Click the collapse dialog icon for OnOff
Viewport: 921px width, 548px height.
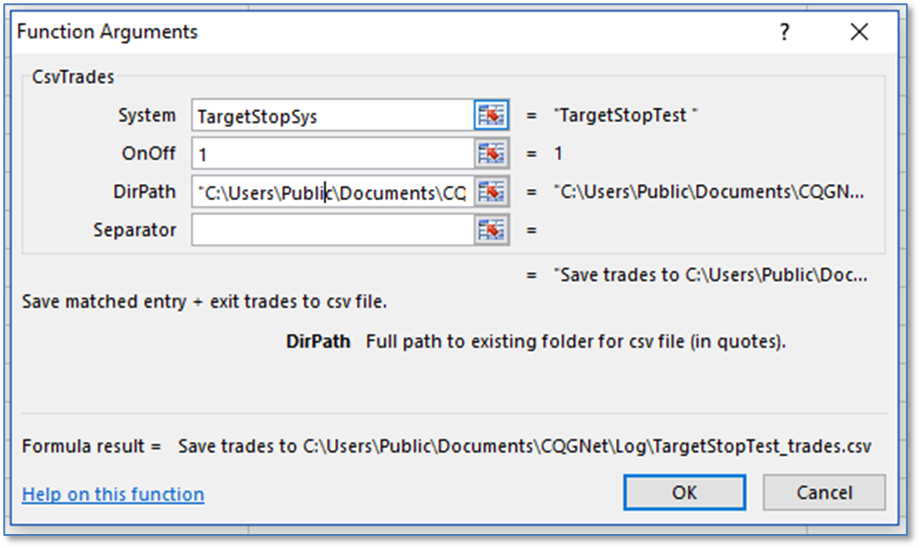pyautogui.click(x=491, y=153)
